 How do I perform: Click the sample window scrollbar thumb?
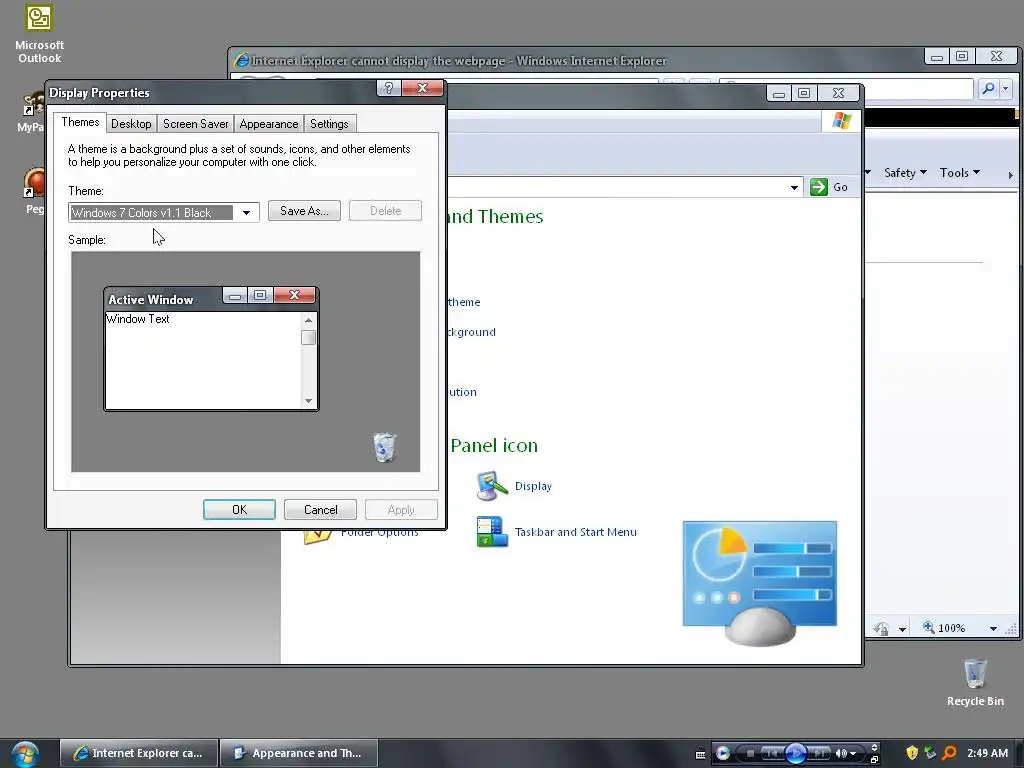coord(308,337)
